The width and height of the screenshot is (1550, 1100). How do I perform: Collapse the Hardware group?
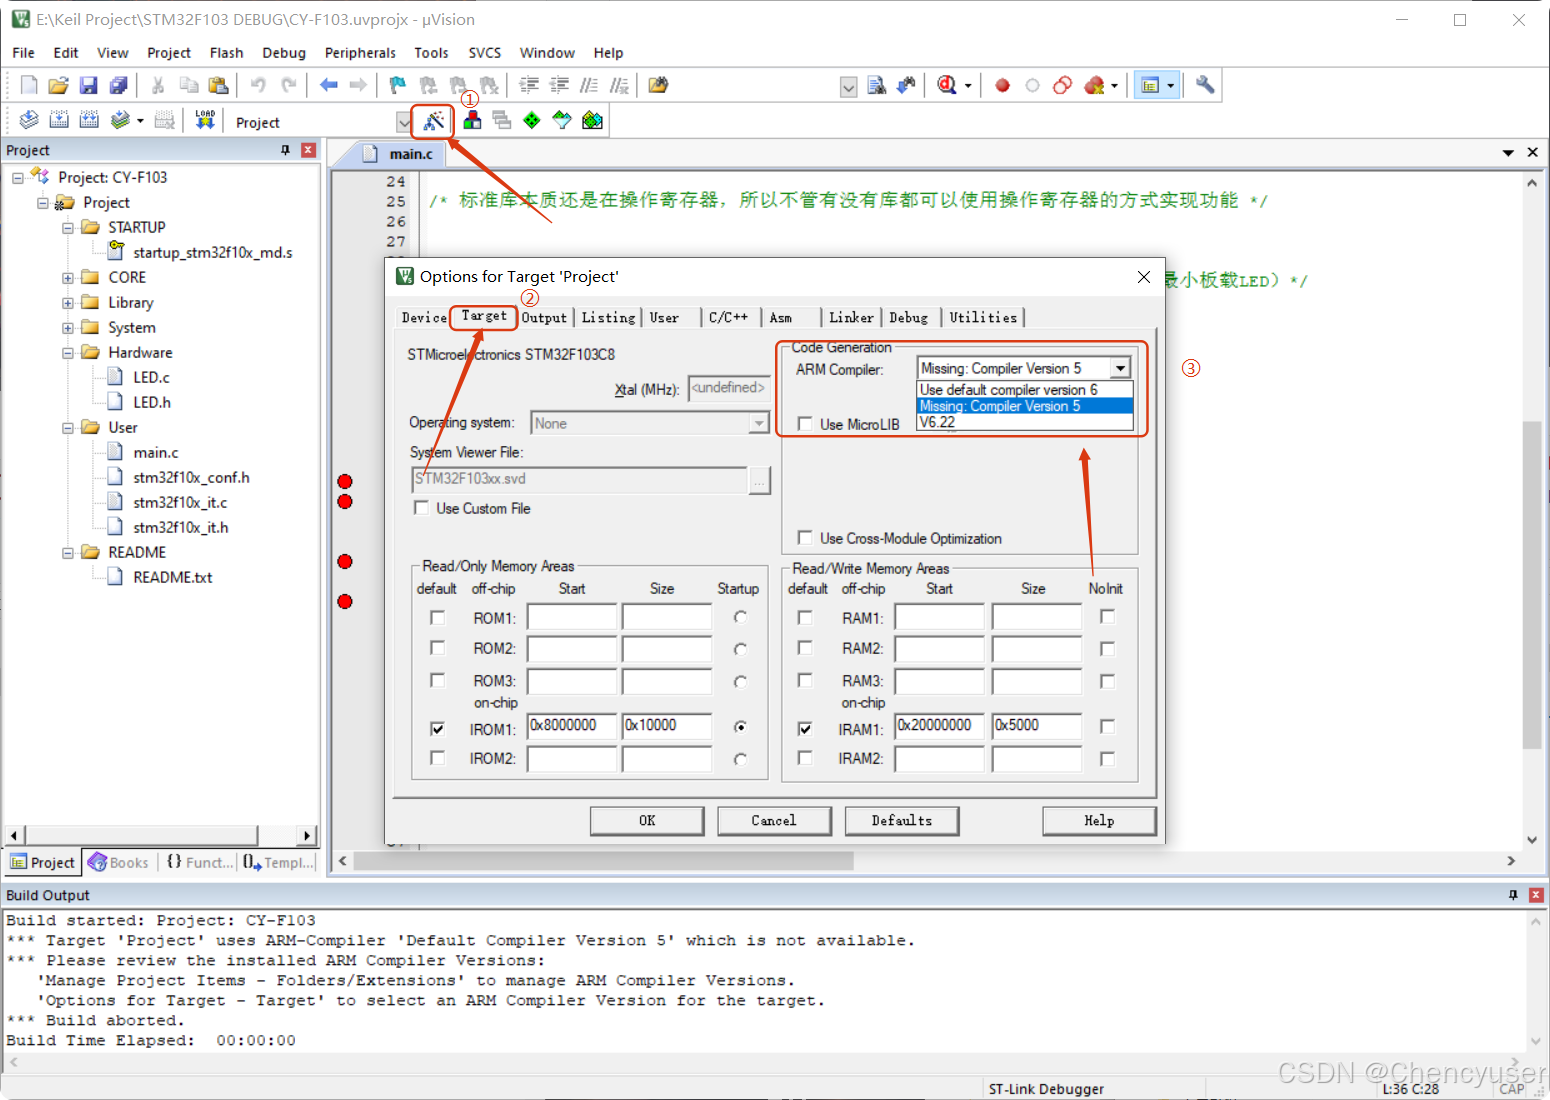67,353
